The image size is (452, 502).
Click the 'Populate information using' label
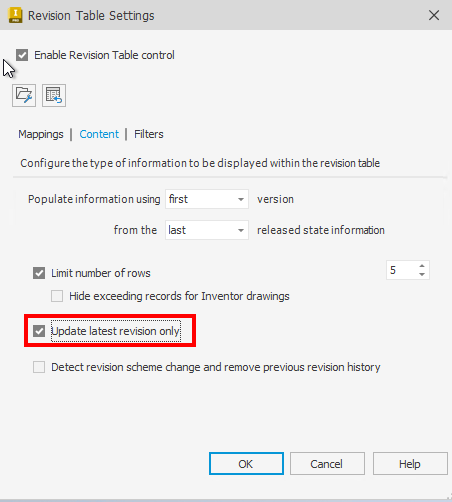click(x=94, y=199)
